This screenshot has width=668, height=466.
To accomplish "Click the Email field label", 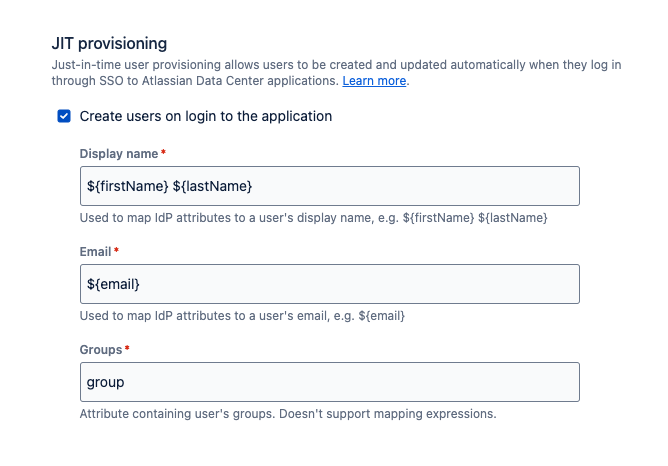I will point(96,252).
